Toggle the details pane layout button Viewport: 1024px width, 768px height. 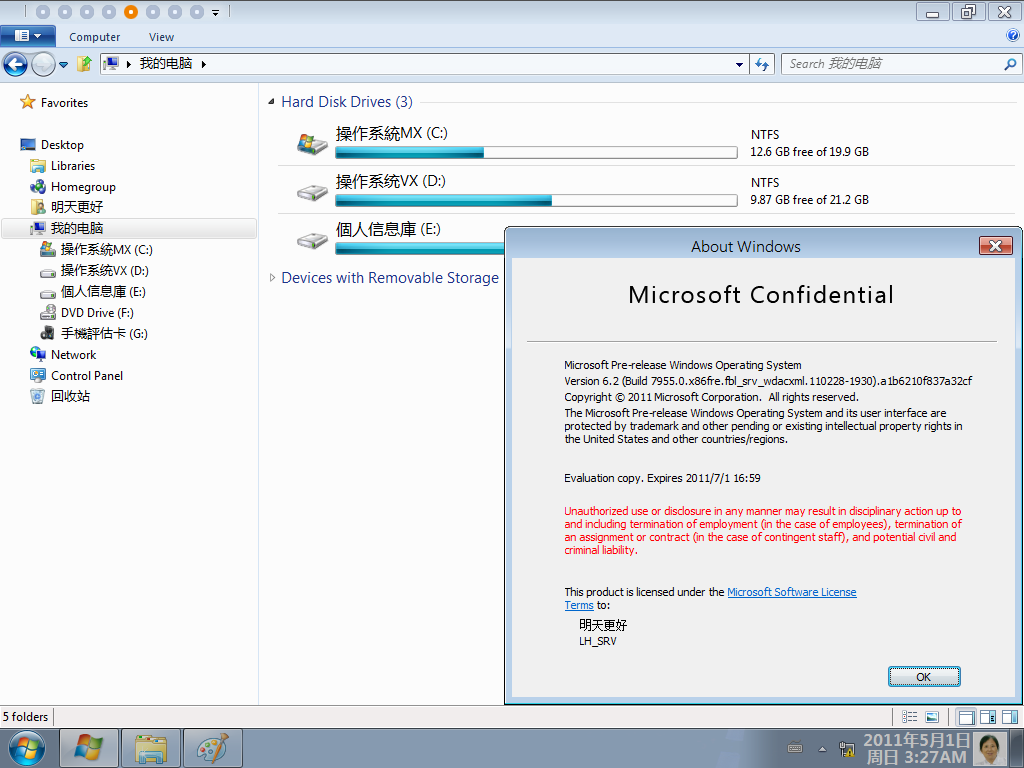988,717
